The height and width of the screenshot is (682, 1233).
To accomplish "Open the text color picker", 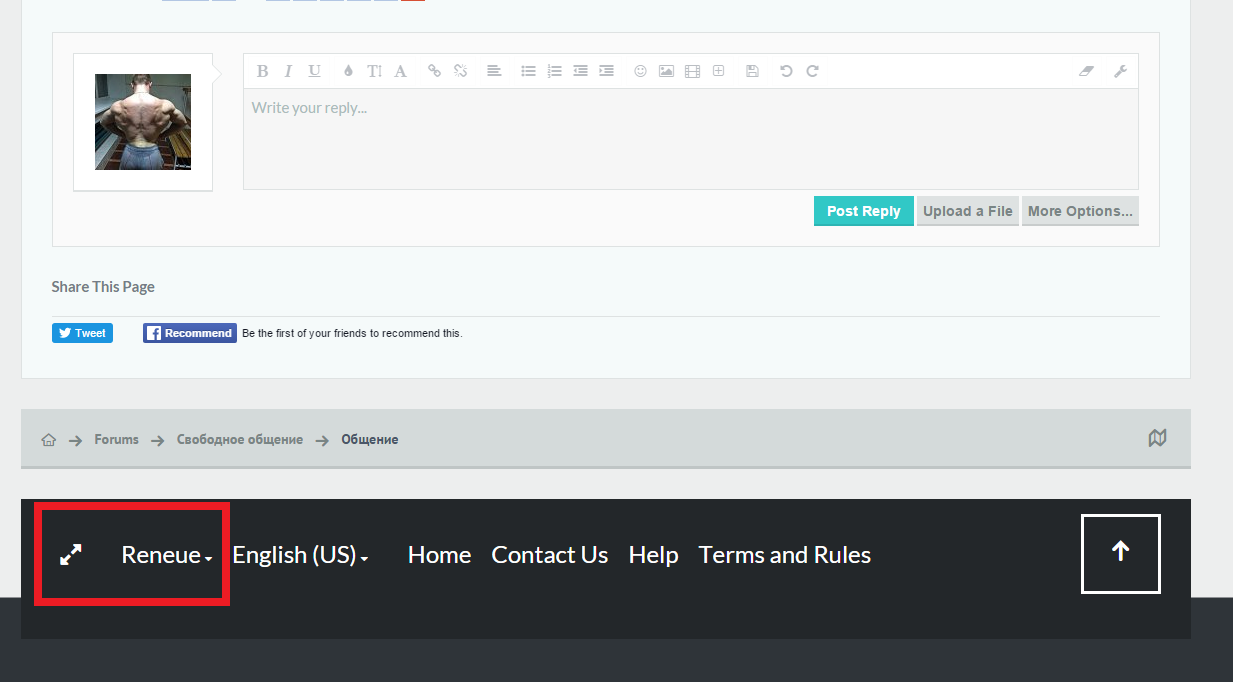I will click(348, 71).
